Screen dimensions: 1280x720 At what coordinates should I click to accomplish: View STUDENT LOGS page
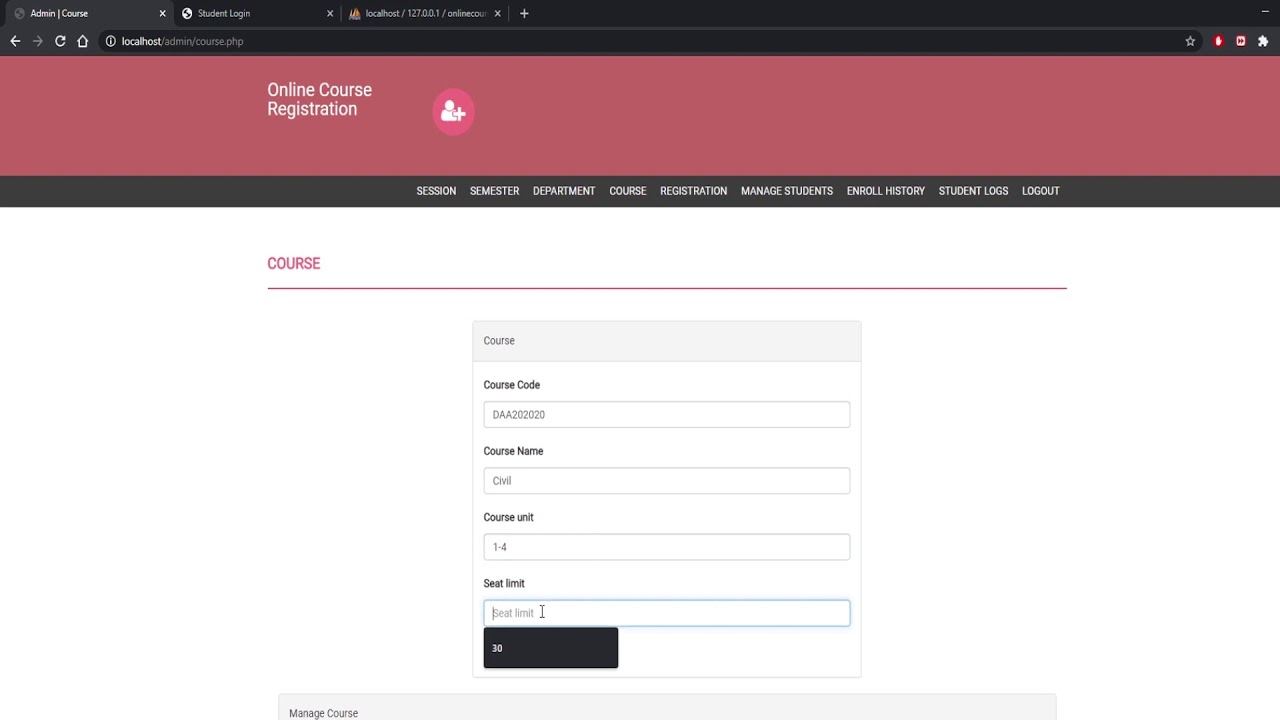click(973, 191)
